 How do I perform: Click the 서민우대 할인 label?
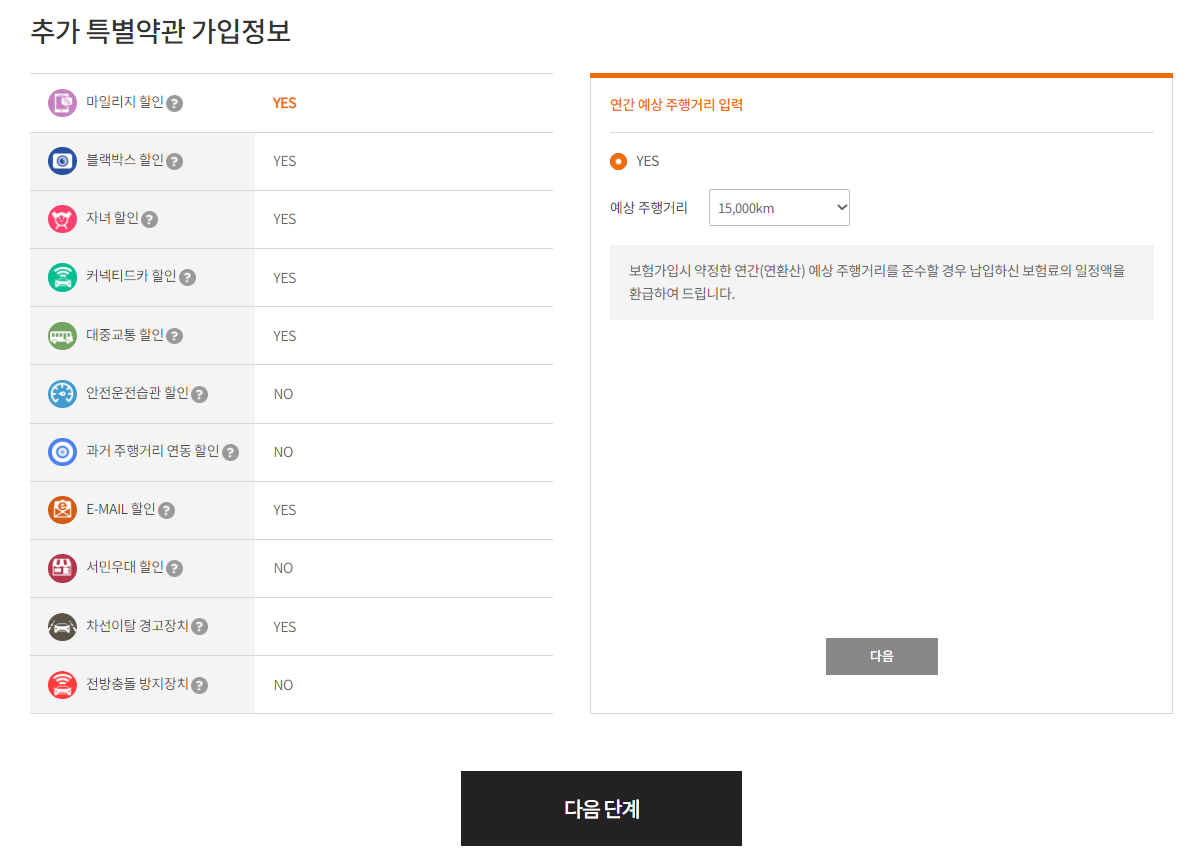[125, 567]
